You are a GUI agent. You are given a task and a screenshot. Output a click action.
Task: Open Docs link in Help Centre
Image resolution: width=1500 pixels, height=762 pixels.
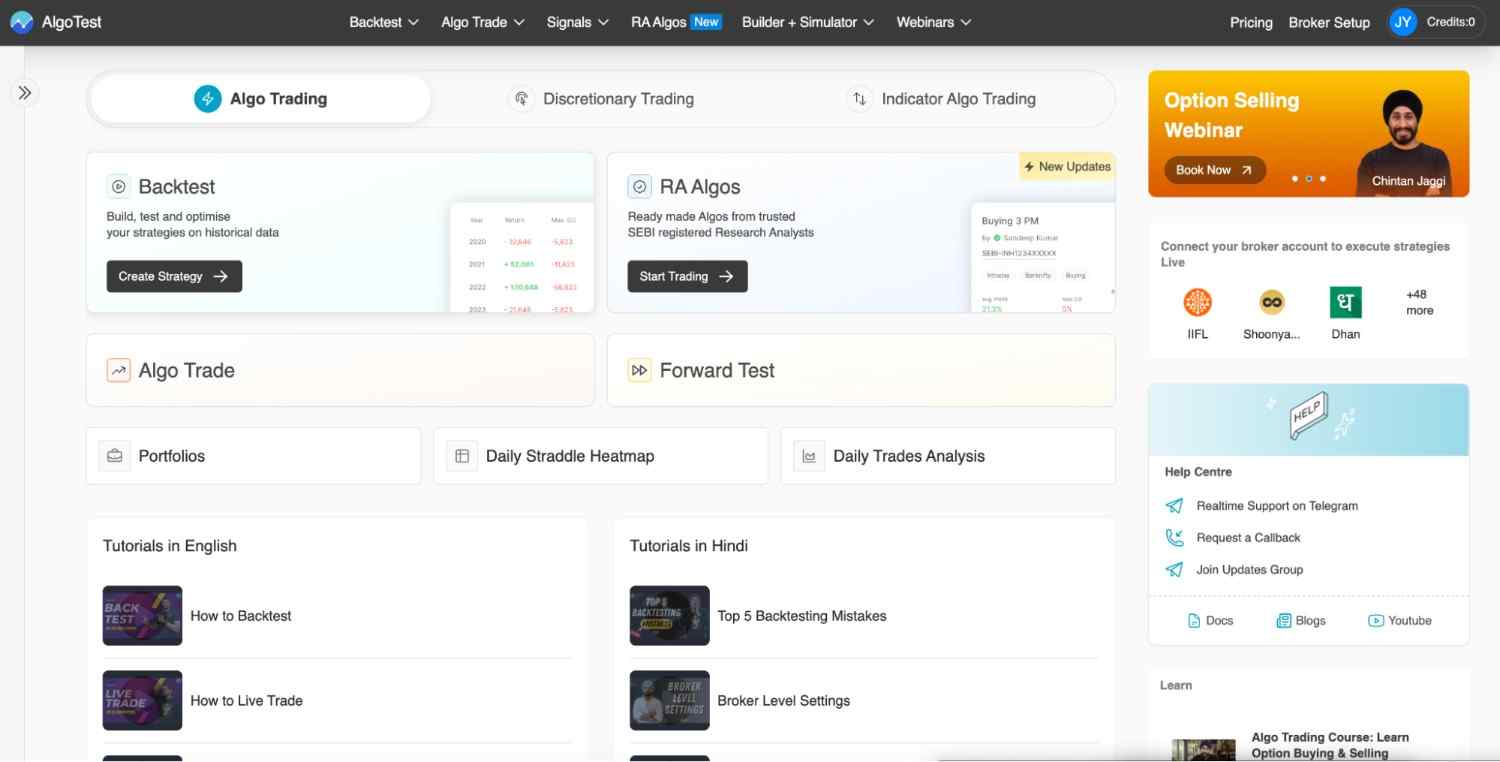(1210, 621)
